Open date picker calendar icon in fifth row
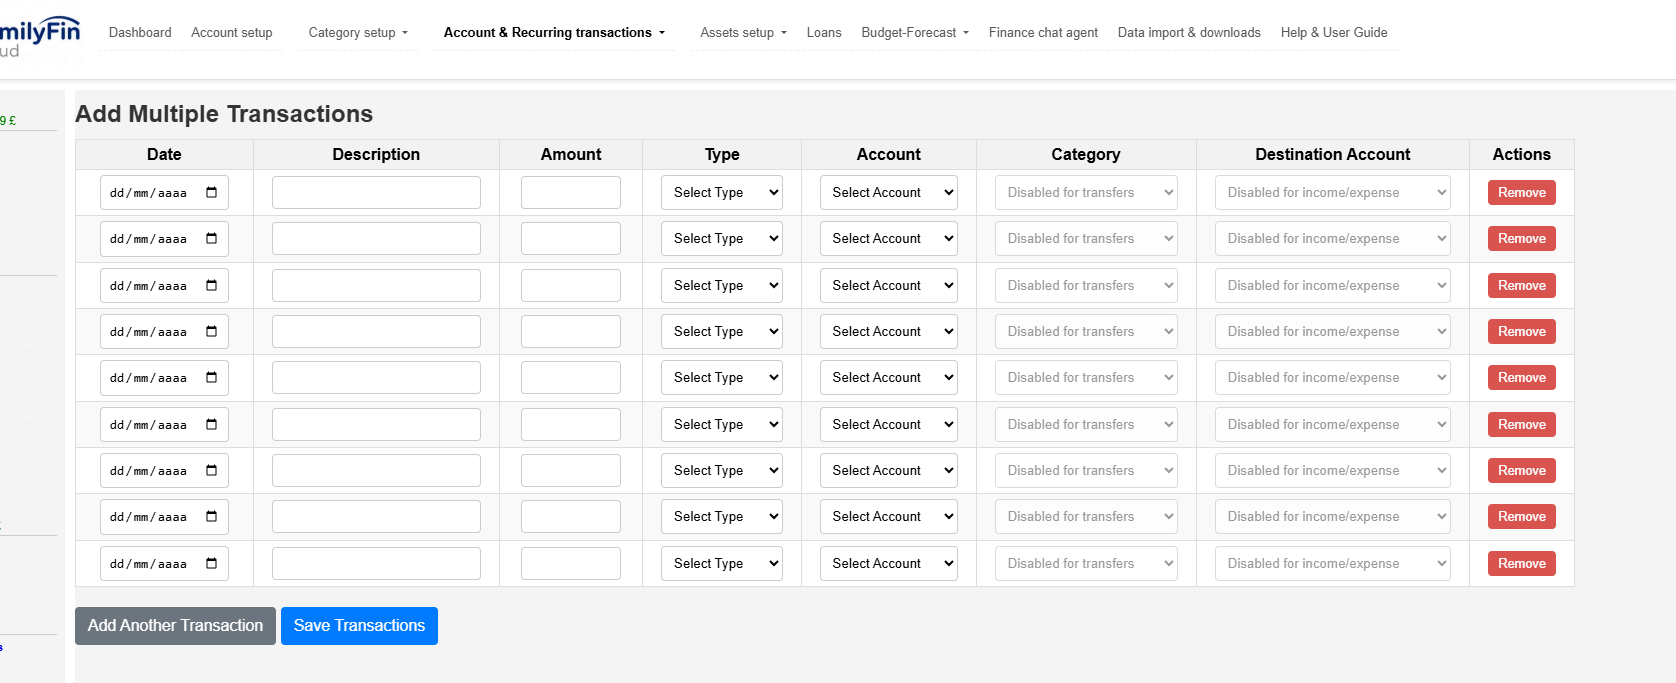 pyautogui.click(x=211, y=377)
